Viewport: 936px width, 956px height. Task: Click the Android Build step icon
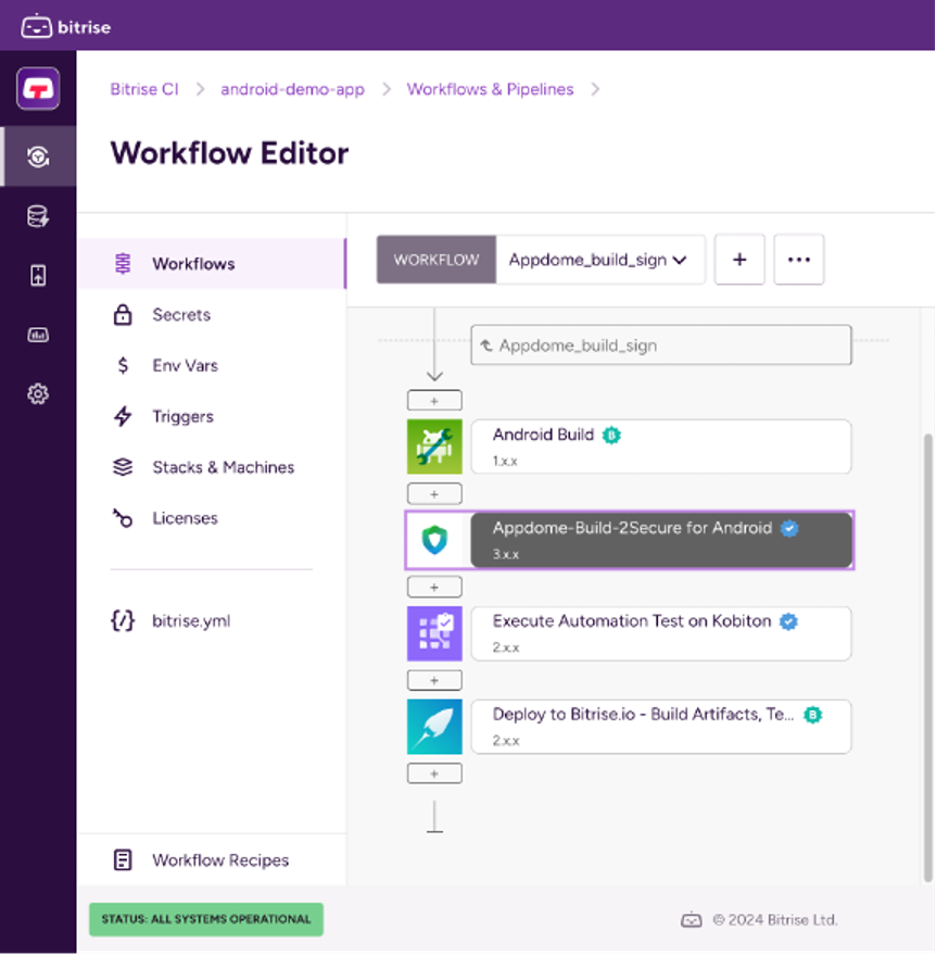click(434, 446)
